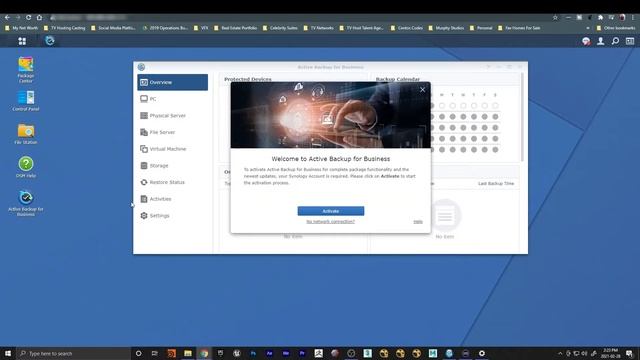Open the 'My Net Worth' bookmark
The image size is (640, 360).
point(21,28)
